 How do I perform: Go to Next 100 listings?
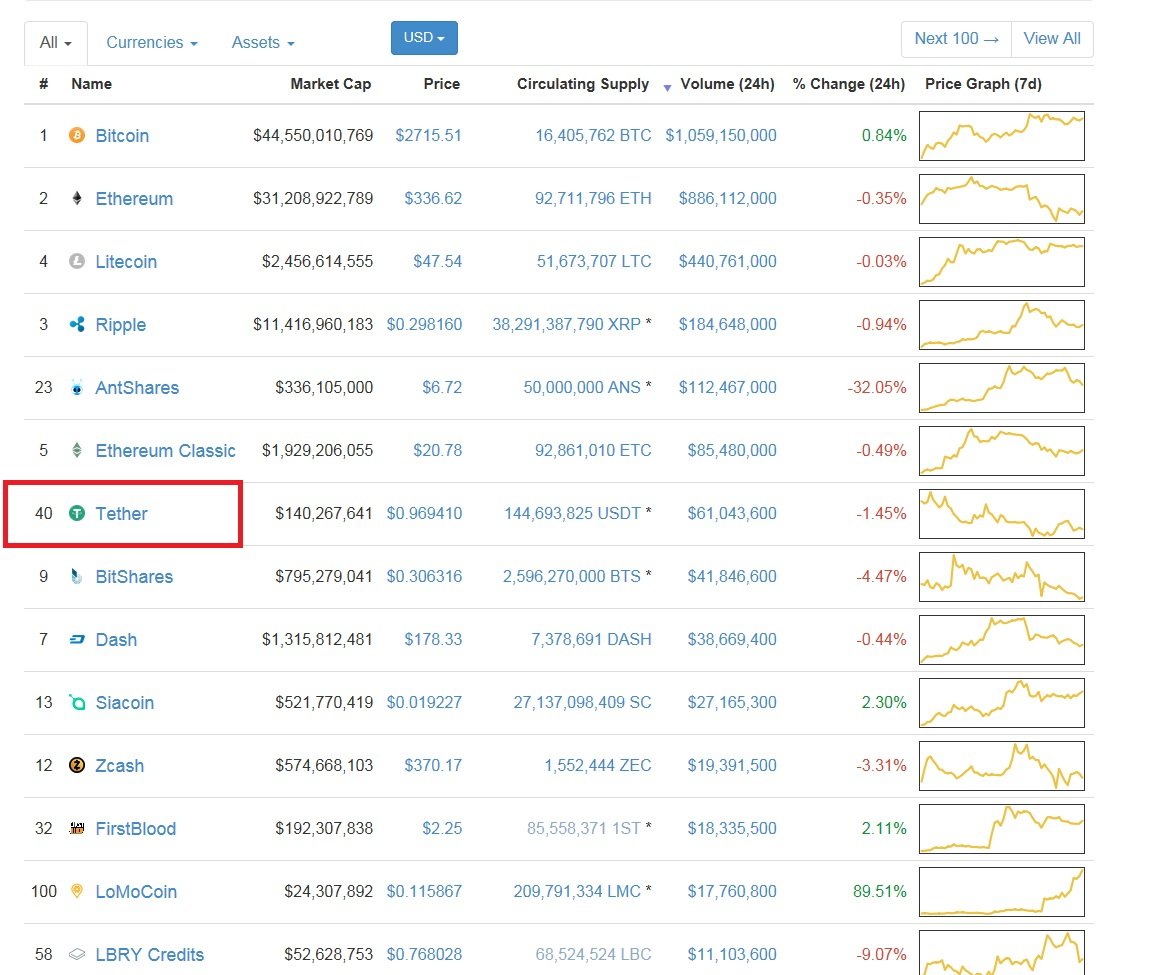[x=956, y=39]
